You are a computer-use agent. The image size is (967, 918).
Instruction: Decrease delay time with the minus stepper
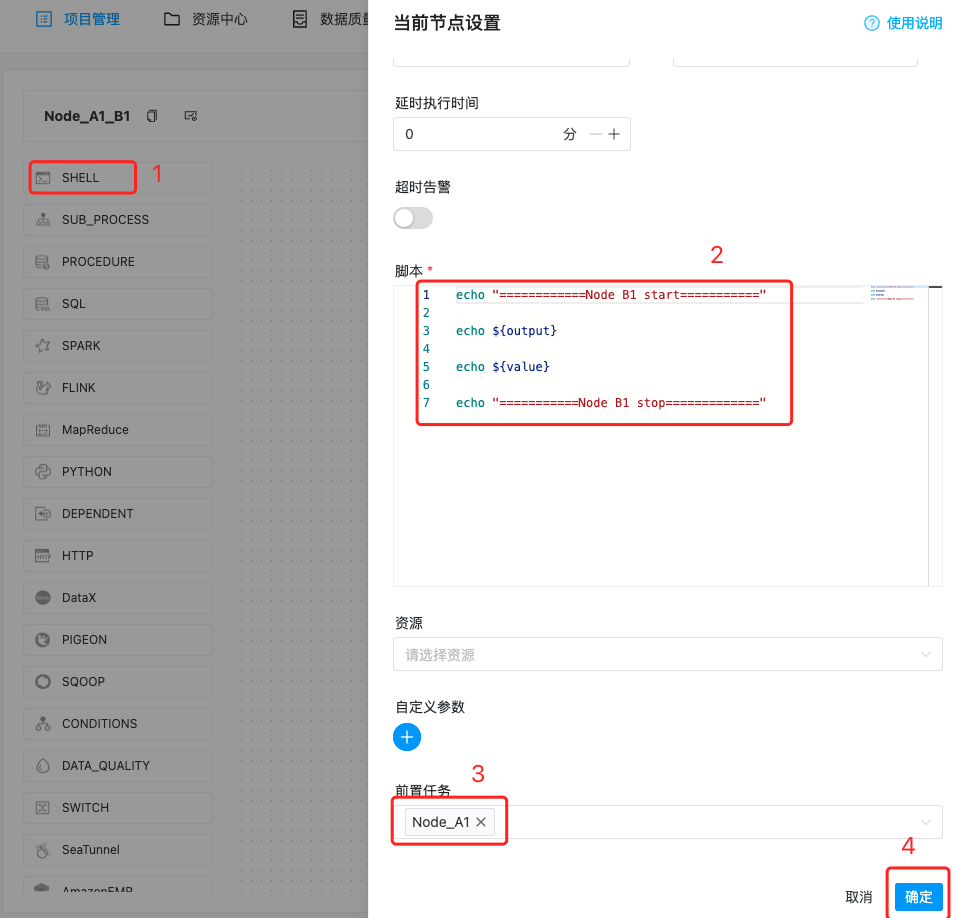point(596,134)
